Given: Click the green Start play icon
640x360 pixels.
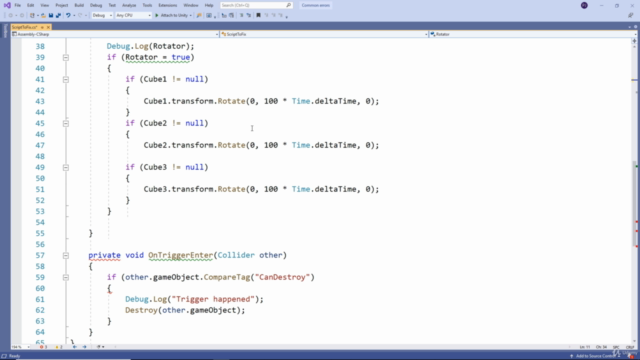Looking at the screenshot, I should [157, 16].
